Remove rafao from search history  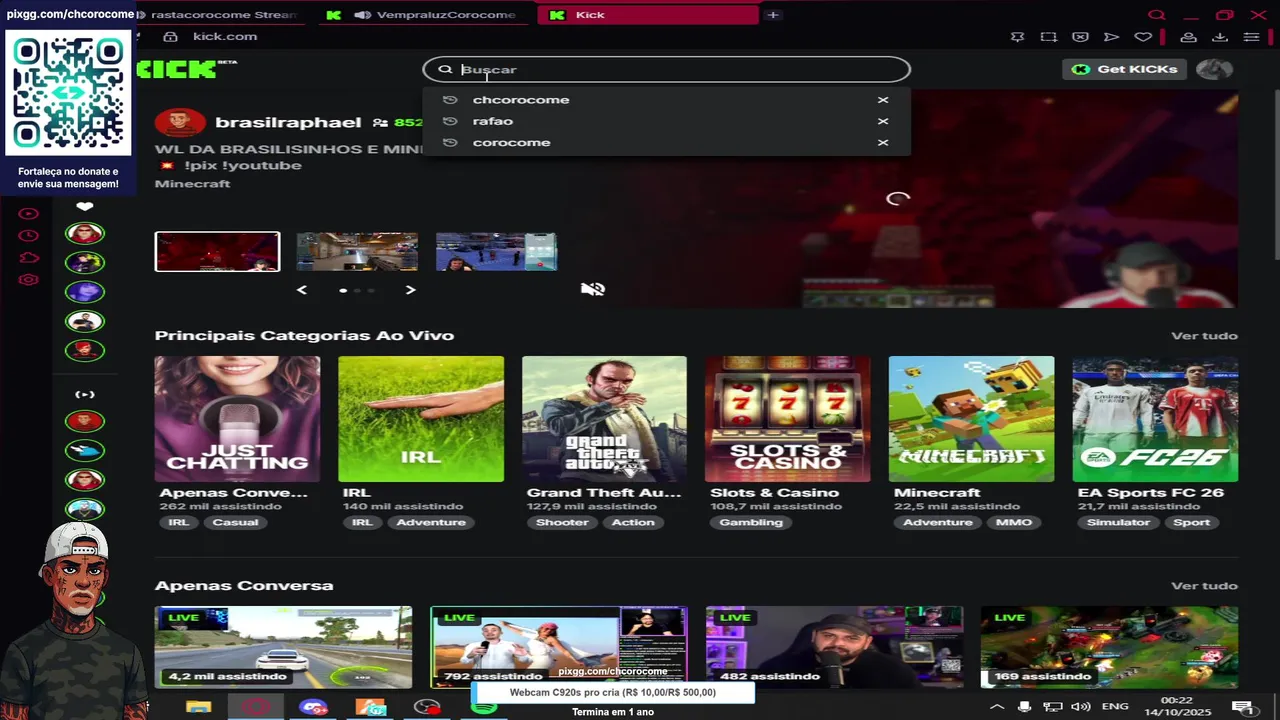pyautogui.click(x=883, y=121)
